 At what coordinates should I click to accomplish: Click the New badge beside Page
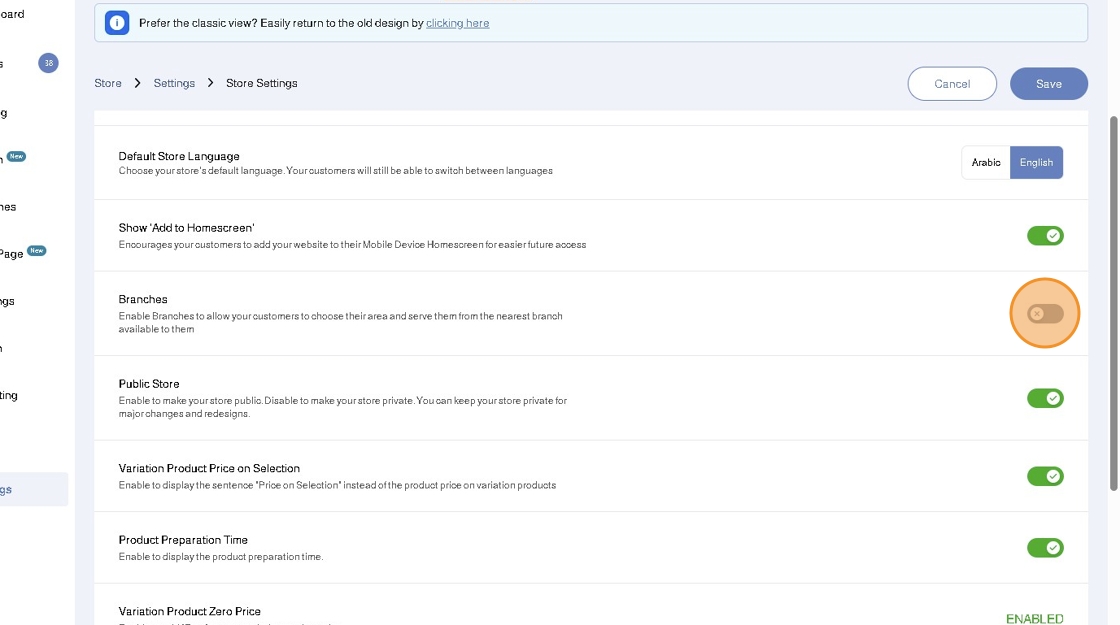pyautogui.click(x=37, y=251)
